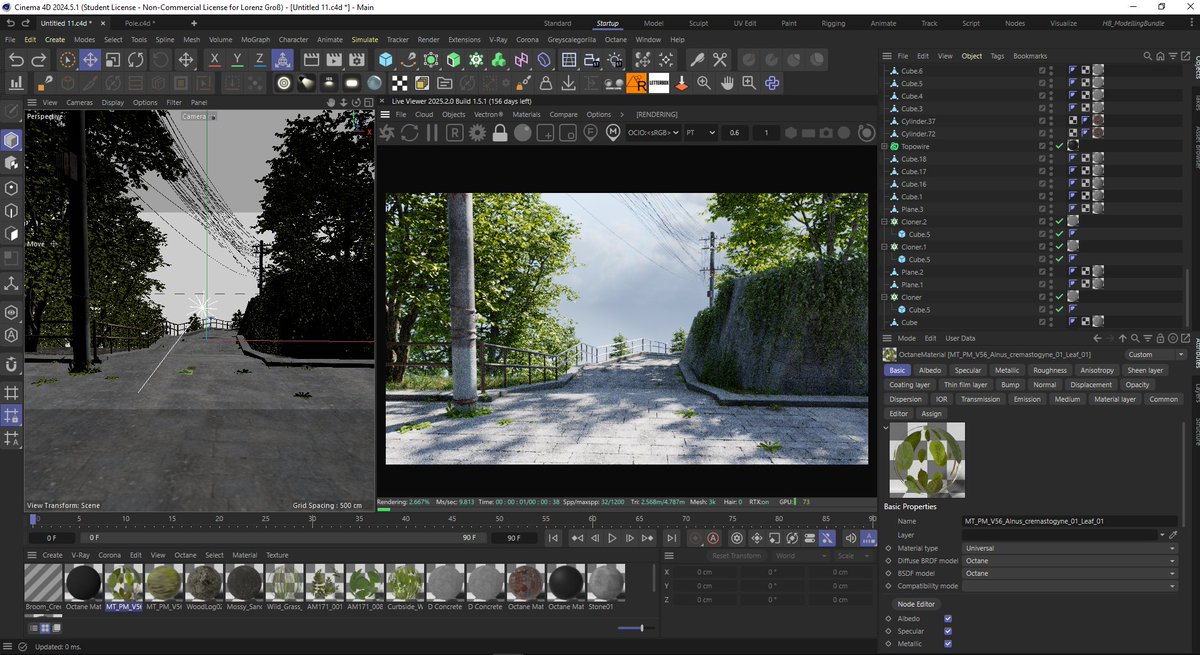Toggle the Albedo checkbox
Viewport: 1200px width, 655px height.
click(x=948, y=619)
